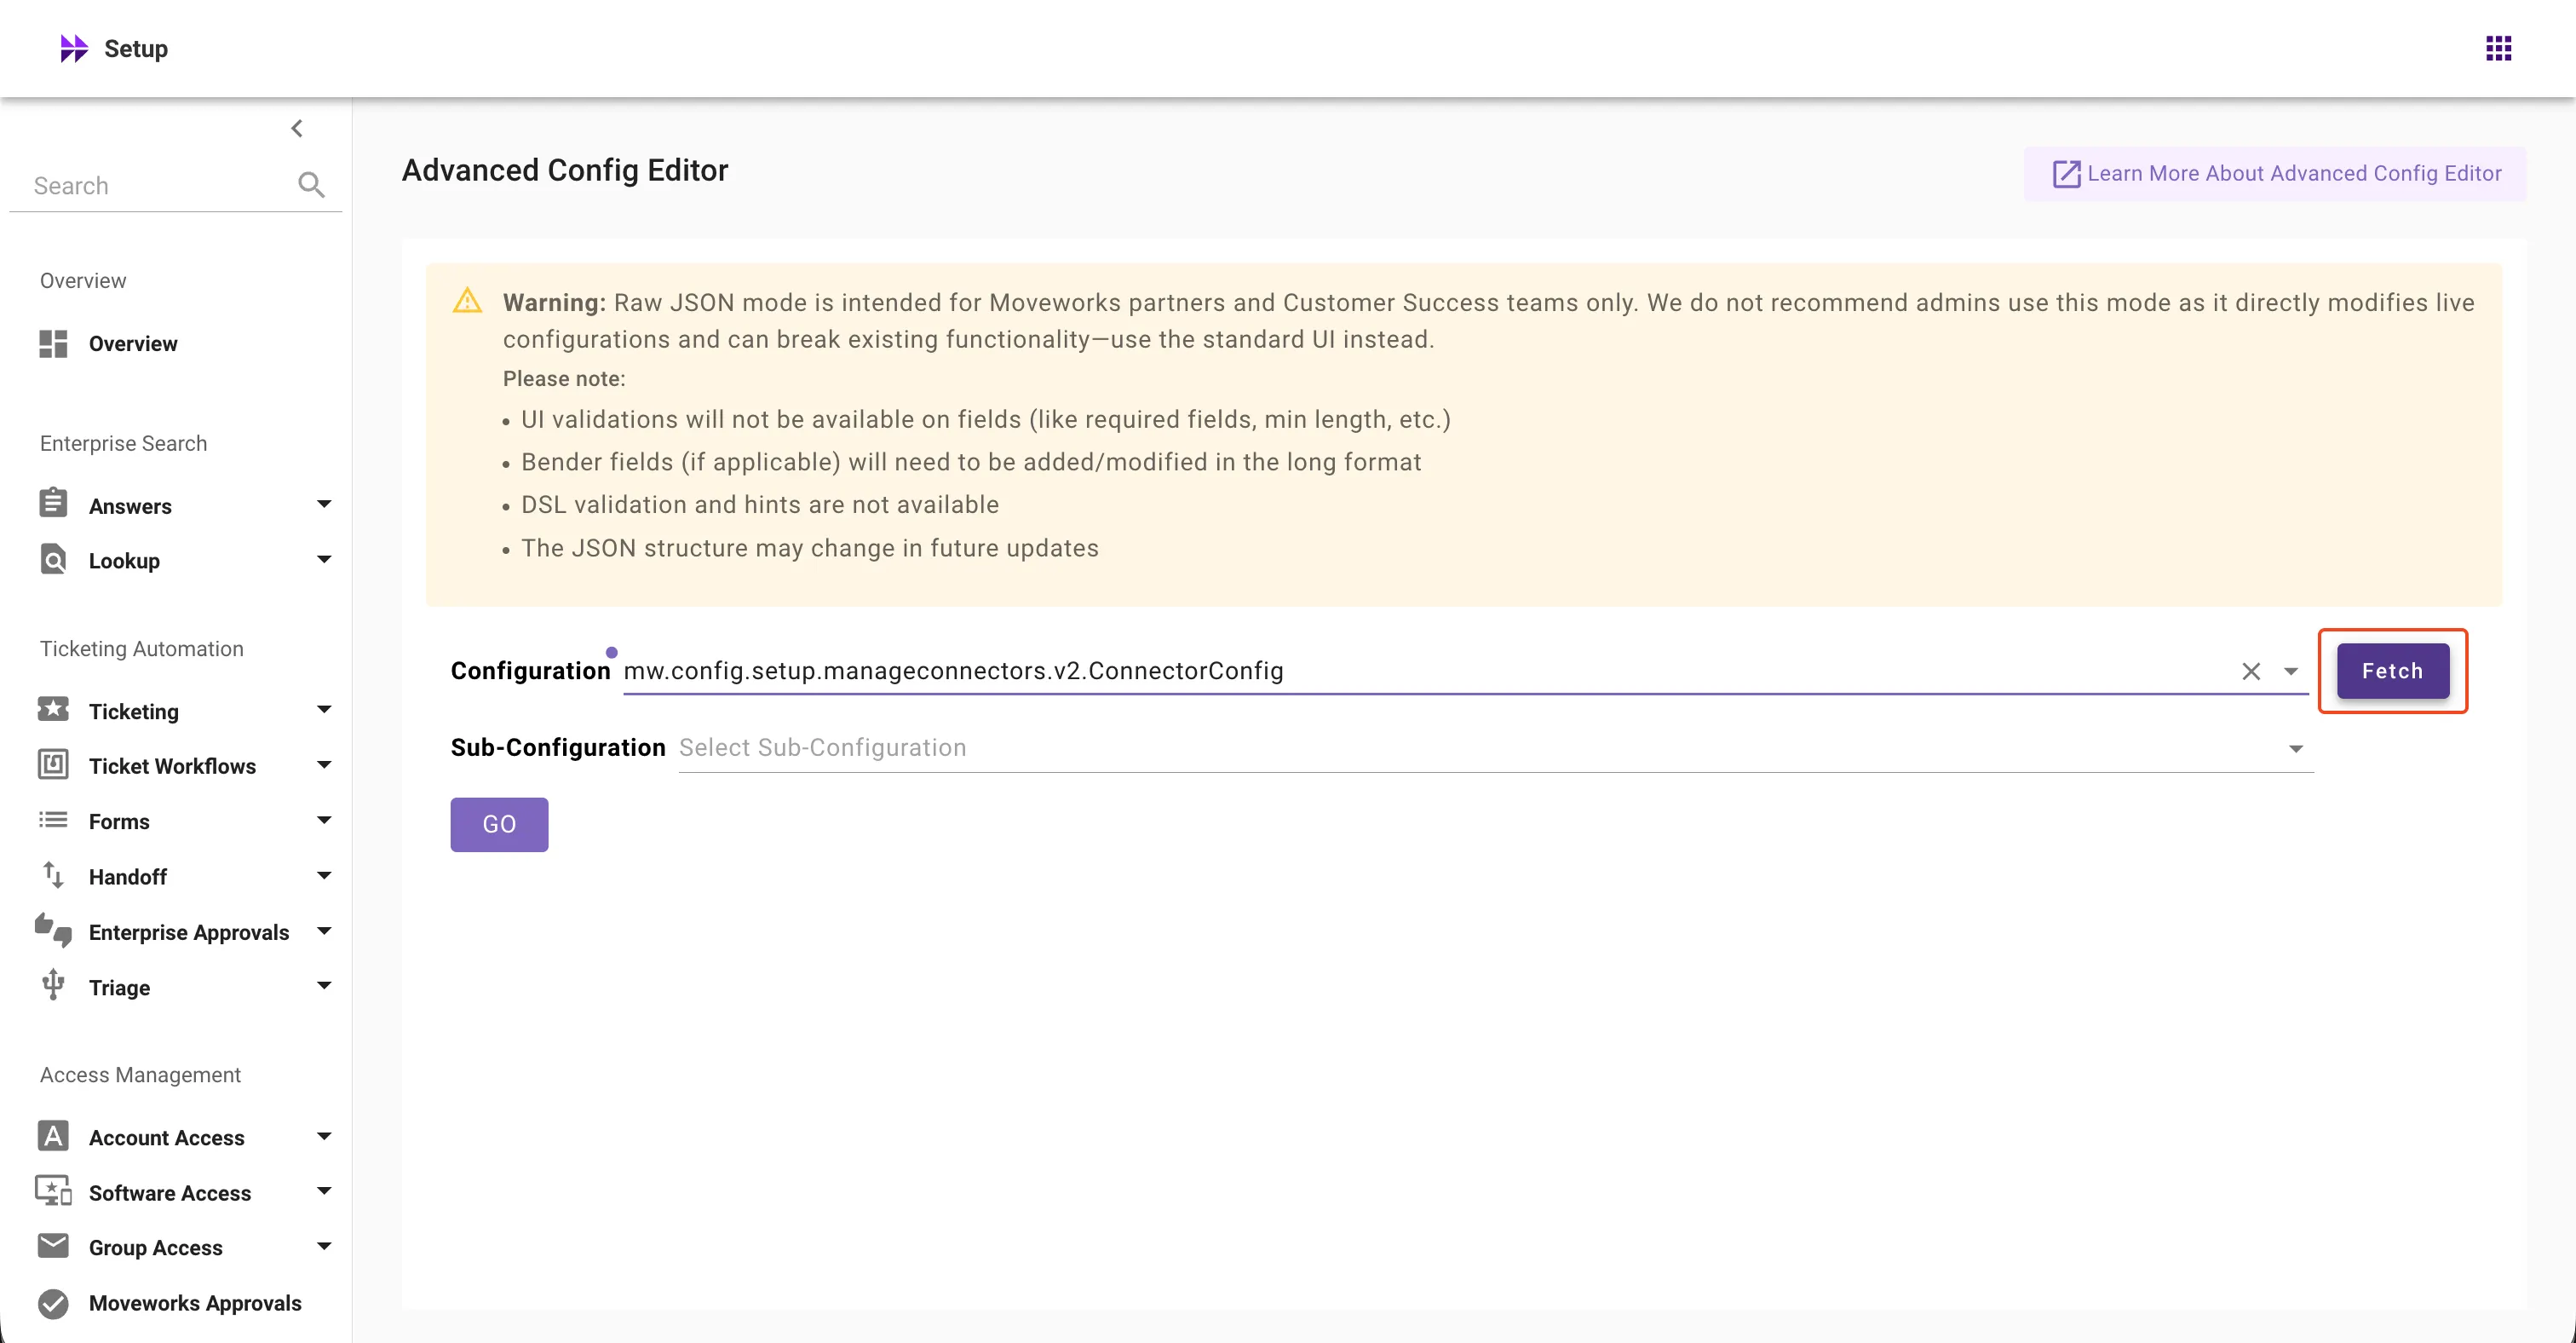Click the Software Access icon
Viewport: 2576px width, 1343px height.
point(53,1191)
